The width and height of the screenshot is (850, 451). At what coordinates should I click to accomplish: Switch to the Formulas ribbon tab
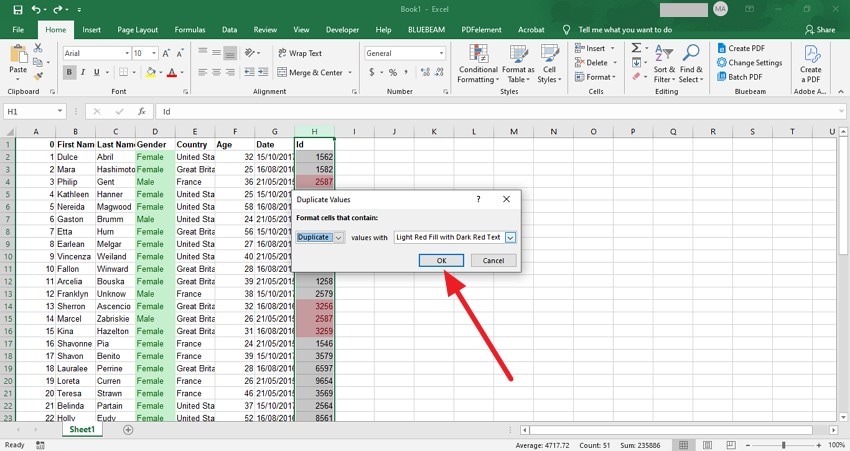tap(190, 30)
